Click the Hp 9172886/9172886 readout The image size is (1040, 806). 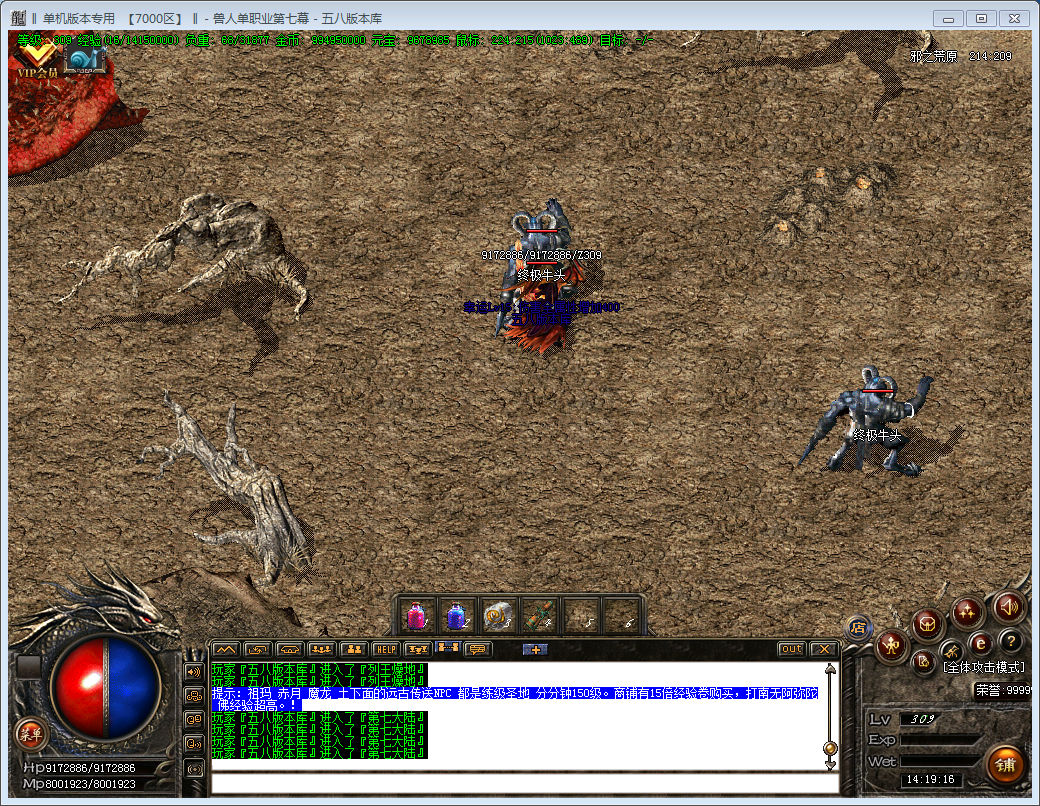(80, 768)
